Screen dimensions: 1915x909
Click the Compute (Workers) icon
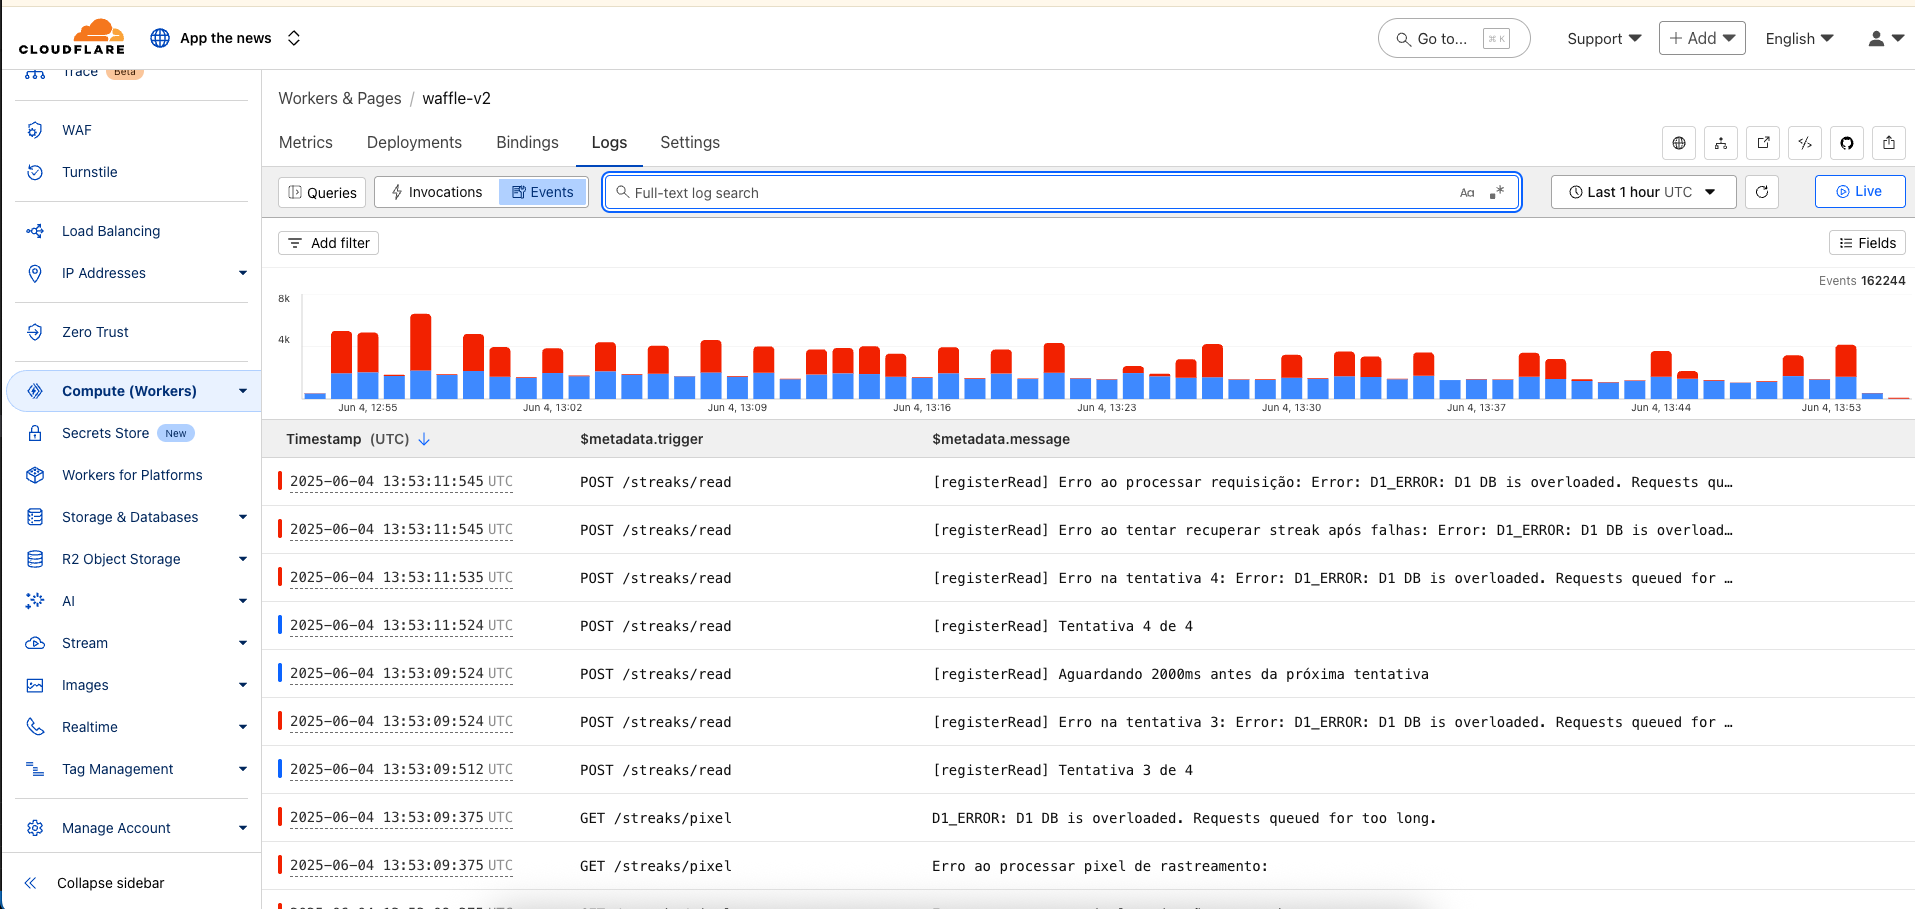point(35,391)
